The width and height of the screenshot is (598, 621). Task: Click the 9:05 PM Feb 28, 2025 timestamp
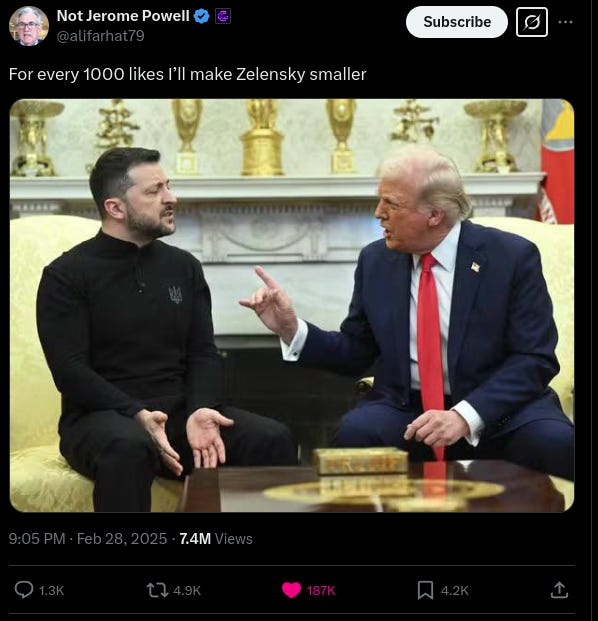click(88, 539)
